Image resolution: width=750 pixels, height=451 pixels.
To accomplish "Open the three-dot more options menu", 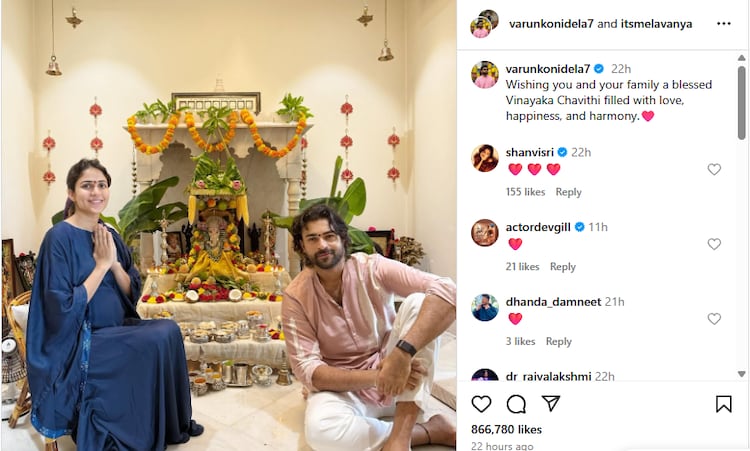I will pyautogui.click(x=724, y=23).
